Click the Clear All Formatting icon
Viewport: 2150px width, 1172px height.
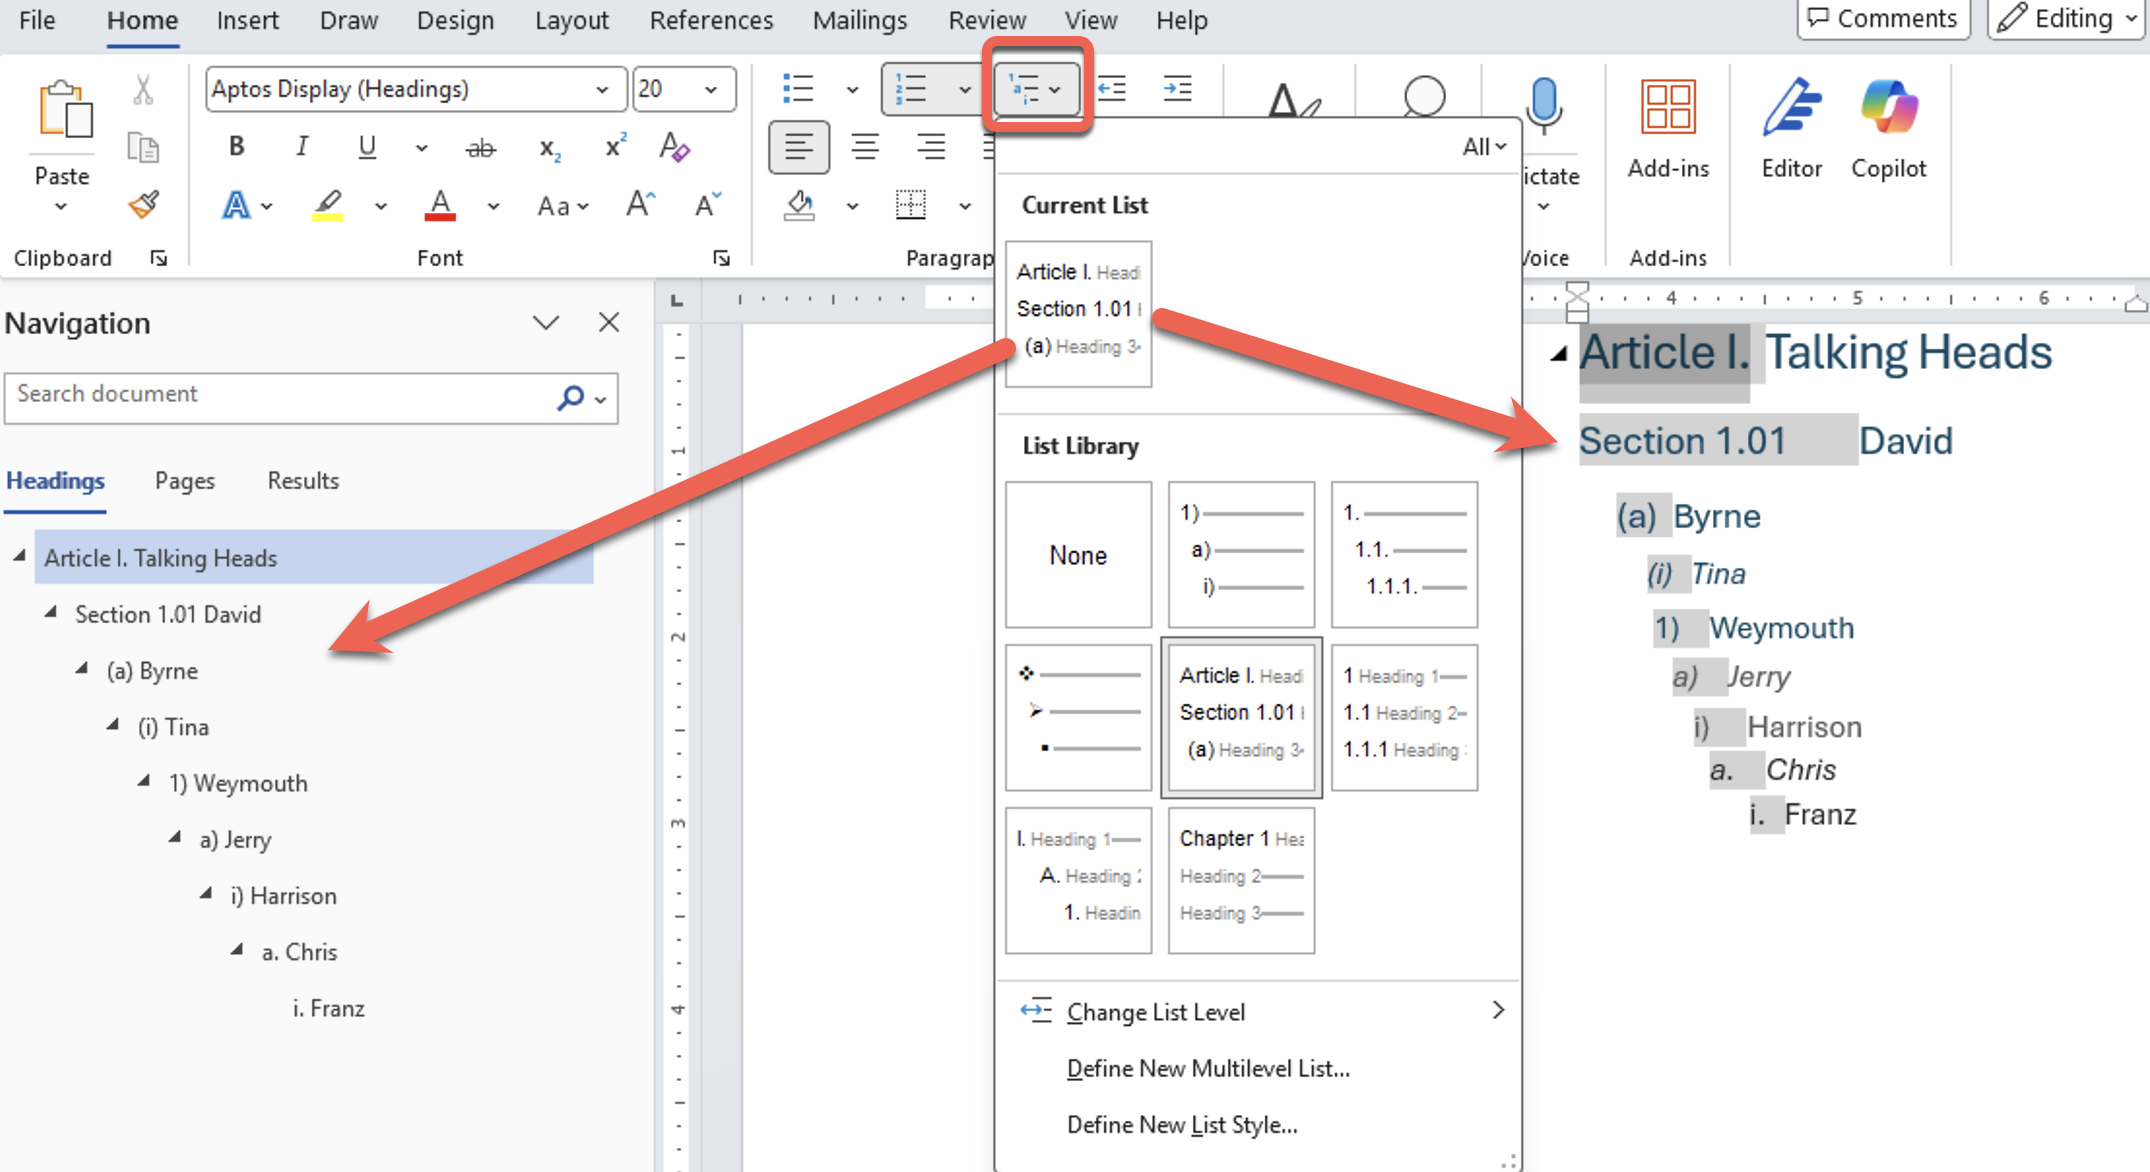pos(674,148)
